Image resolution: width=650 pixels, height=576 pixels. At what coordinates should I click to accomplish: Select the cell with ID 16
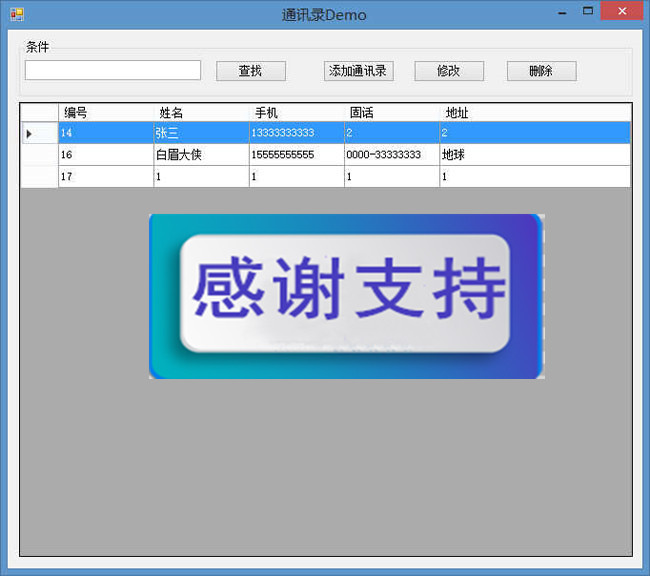coord(106,155)
